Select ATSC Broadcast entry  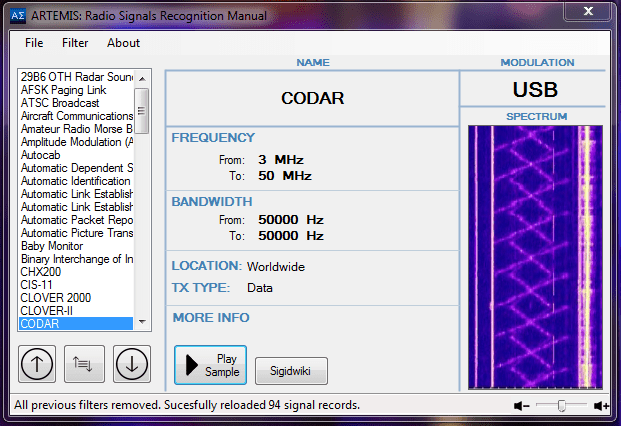[76, 103]
